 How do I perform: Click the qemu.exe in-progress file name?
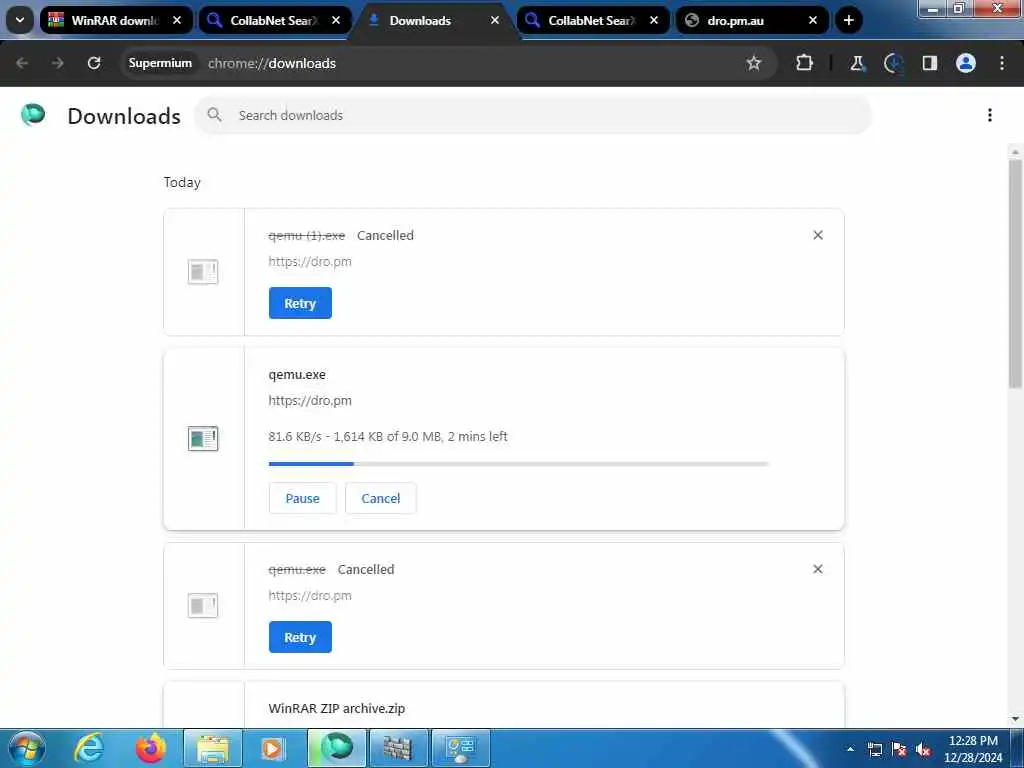[x=296, y=374]
